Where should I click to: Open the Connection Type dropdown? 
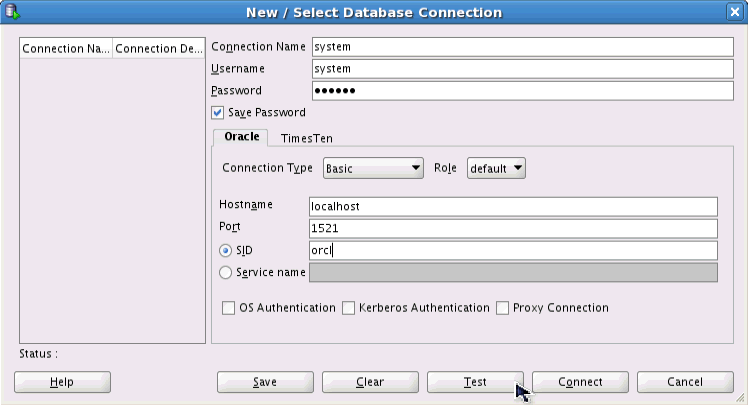pyautogui.click(x=373, y=168)
